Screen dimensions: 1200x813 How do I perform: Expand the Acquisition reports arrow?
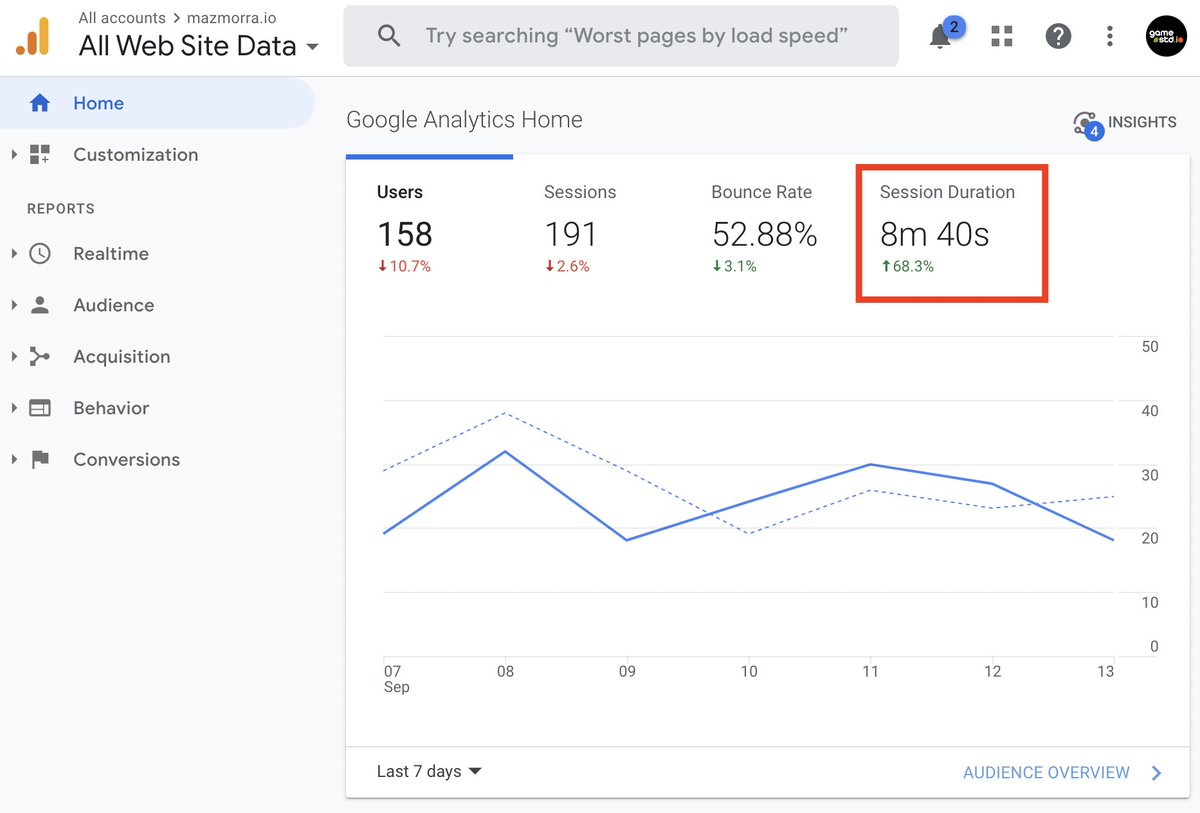[x=14, y=357]
